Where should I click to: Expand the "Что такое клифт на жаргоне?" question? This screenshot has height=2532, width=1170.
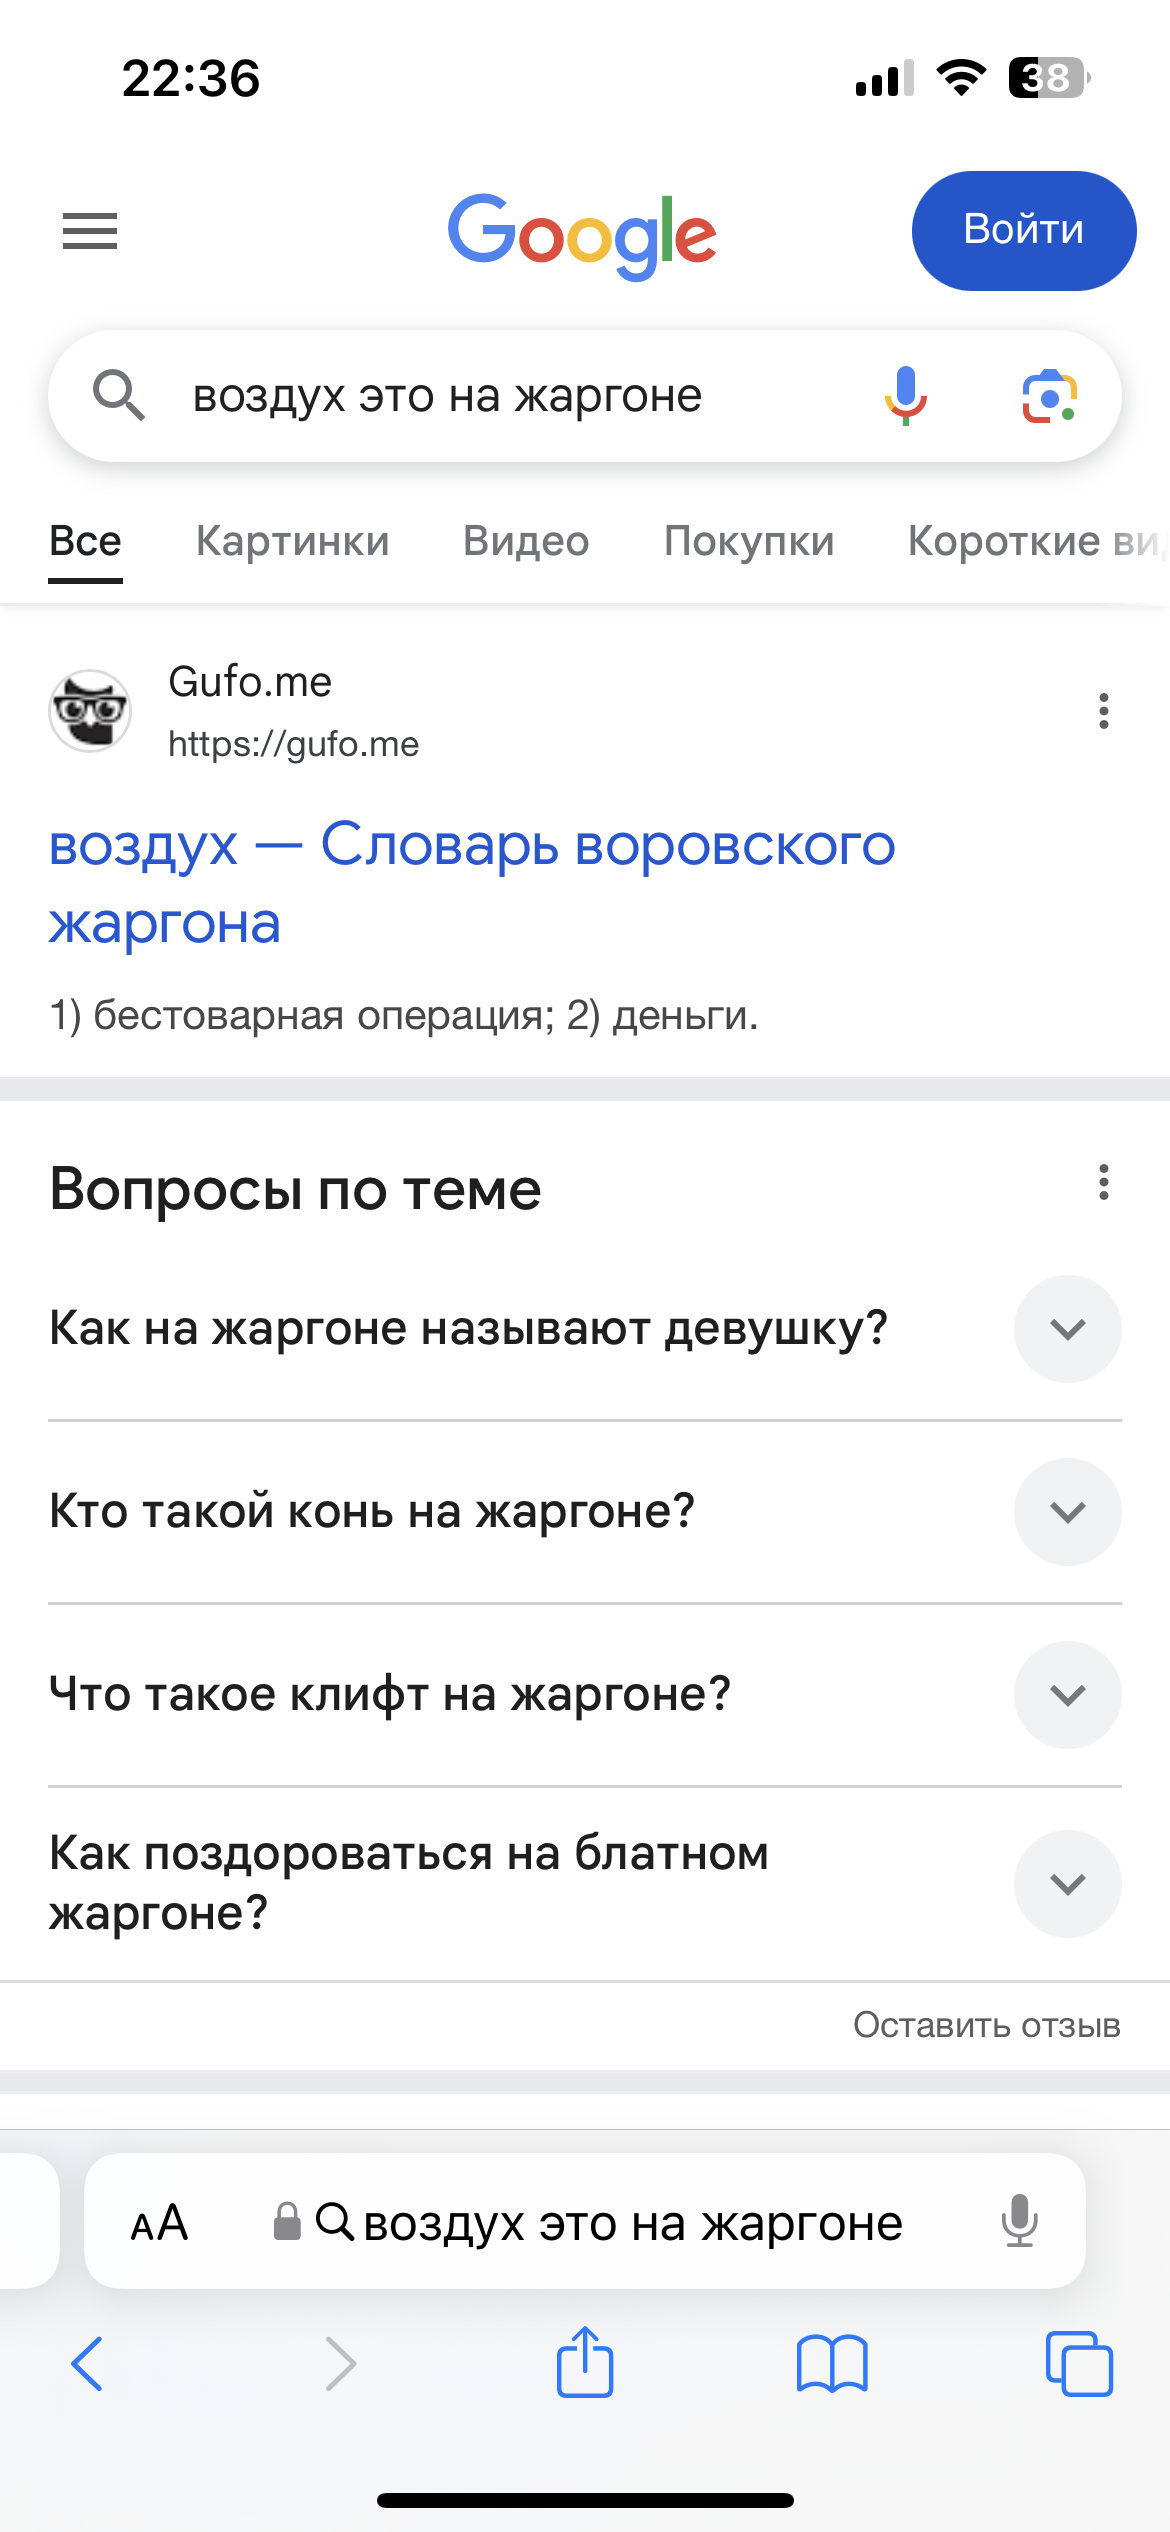click(x=1067, y=1695)
